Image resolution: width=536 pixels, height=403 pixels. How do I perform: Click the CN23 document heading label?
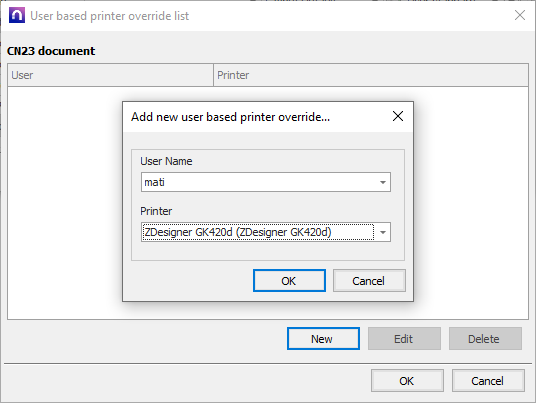pyautogui.click(x=51, y=51)
